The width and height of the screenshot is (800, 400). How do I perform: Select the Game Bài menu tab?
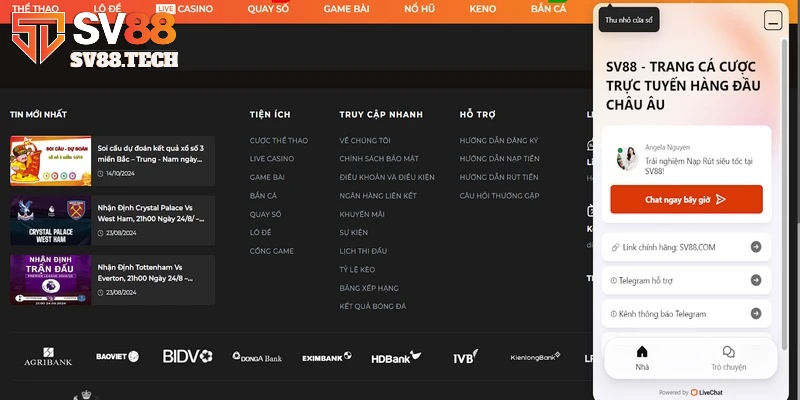[344, 8]
